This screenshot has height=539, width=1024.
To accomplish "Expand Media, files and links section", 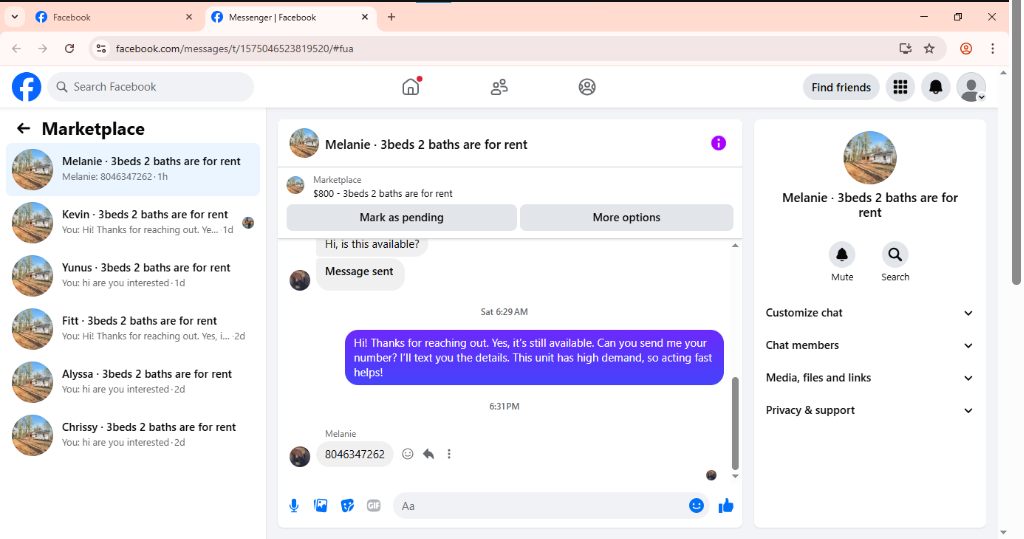I will pyautogui.click(x=869, y=378).
